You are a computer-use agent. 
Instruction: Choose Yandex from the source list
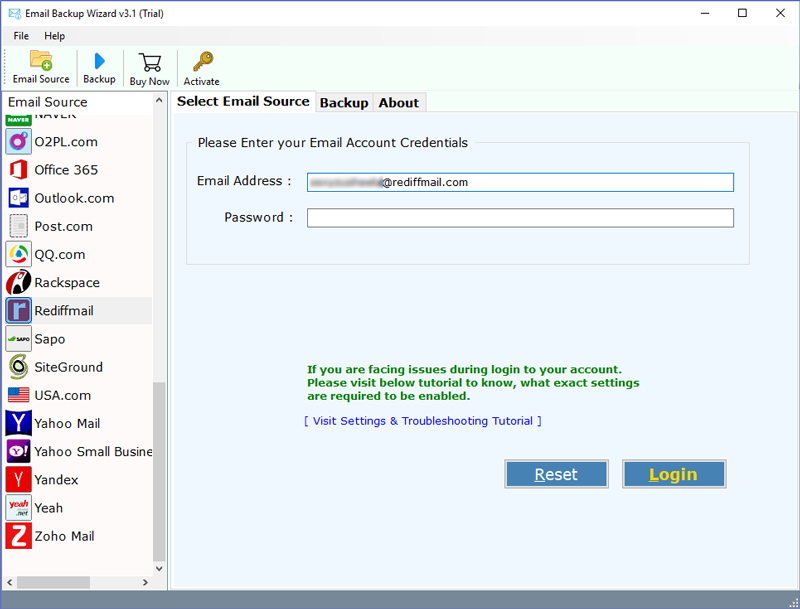[x=79, y=479]
